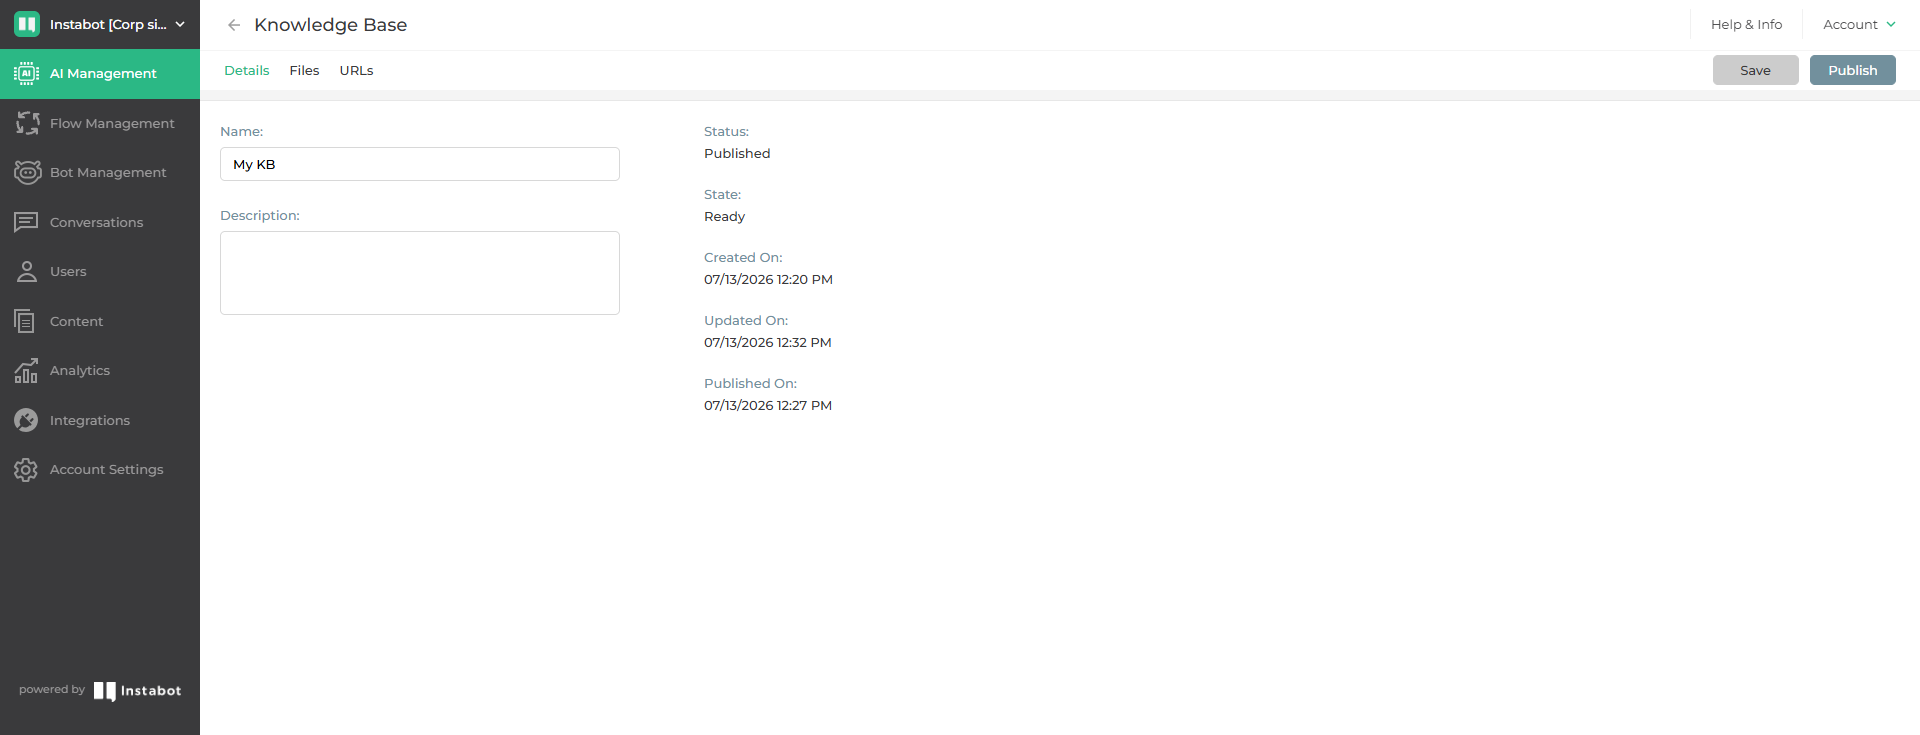Switch to the Details tab

[247, 70]
